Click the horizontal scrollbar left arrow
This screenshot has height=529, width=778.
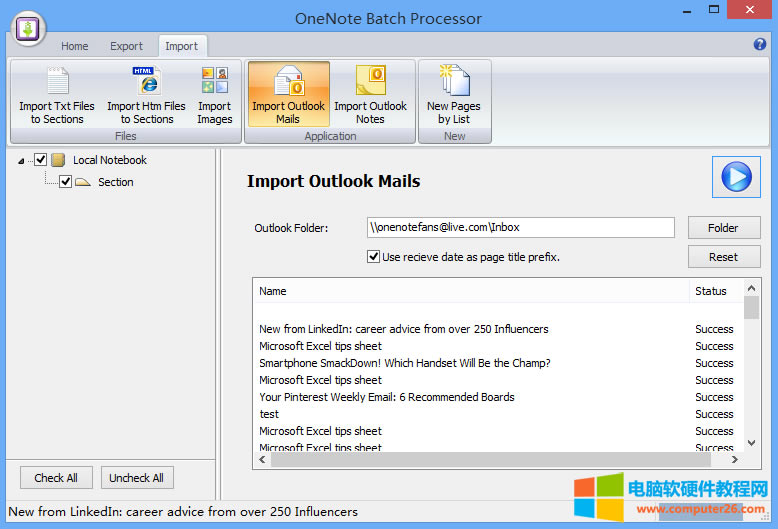262,460
